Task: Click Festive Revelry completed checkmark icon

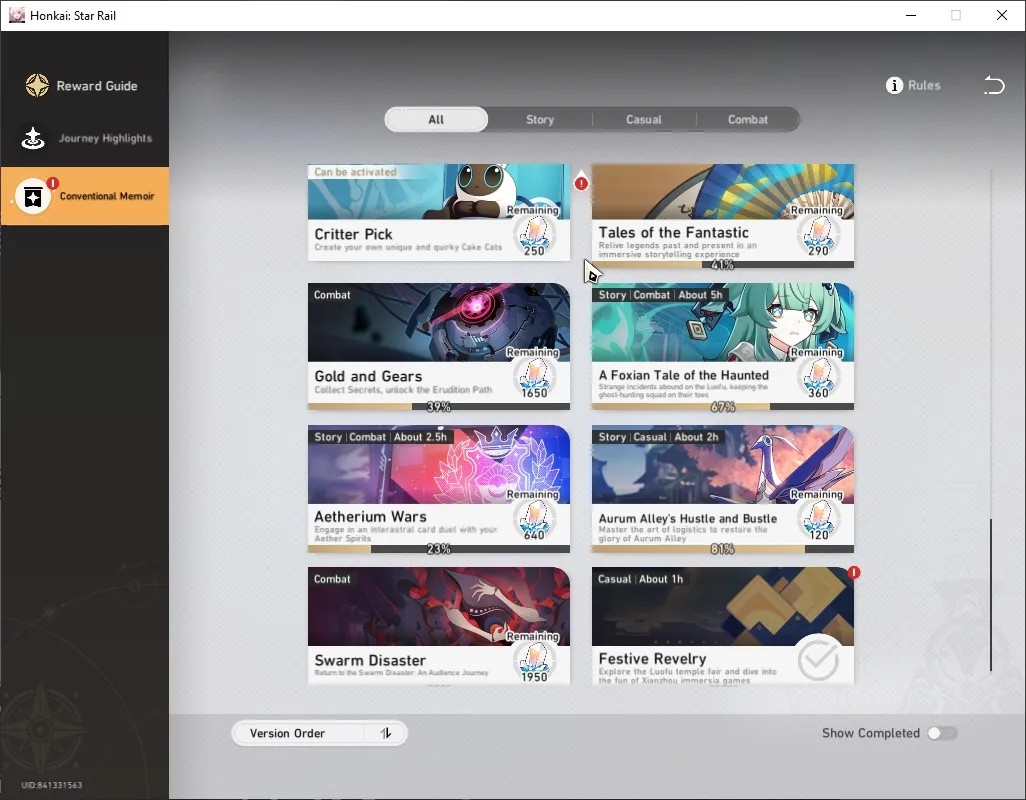Action: [x=819, y=660]
